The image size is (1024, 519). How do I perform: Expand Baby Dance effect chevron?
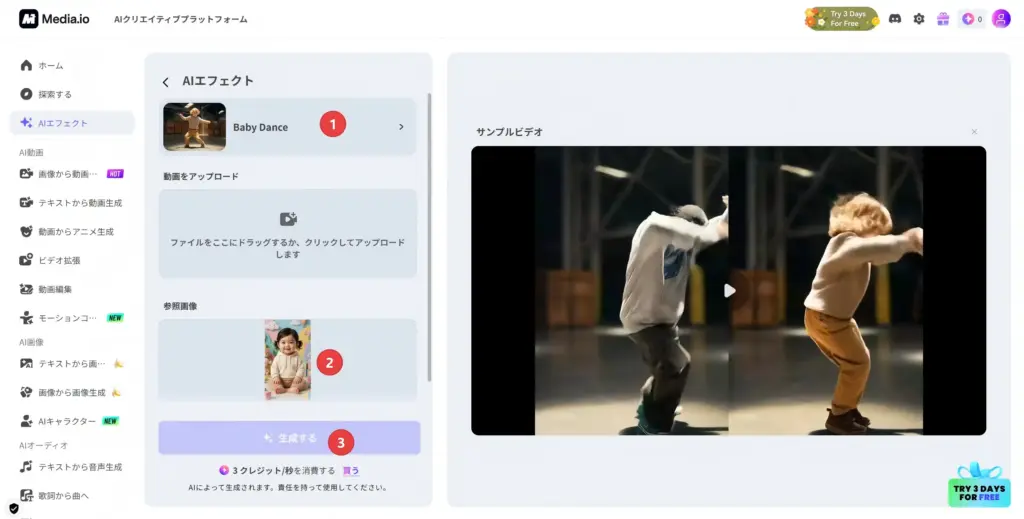tap(401, 127)
